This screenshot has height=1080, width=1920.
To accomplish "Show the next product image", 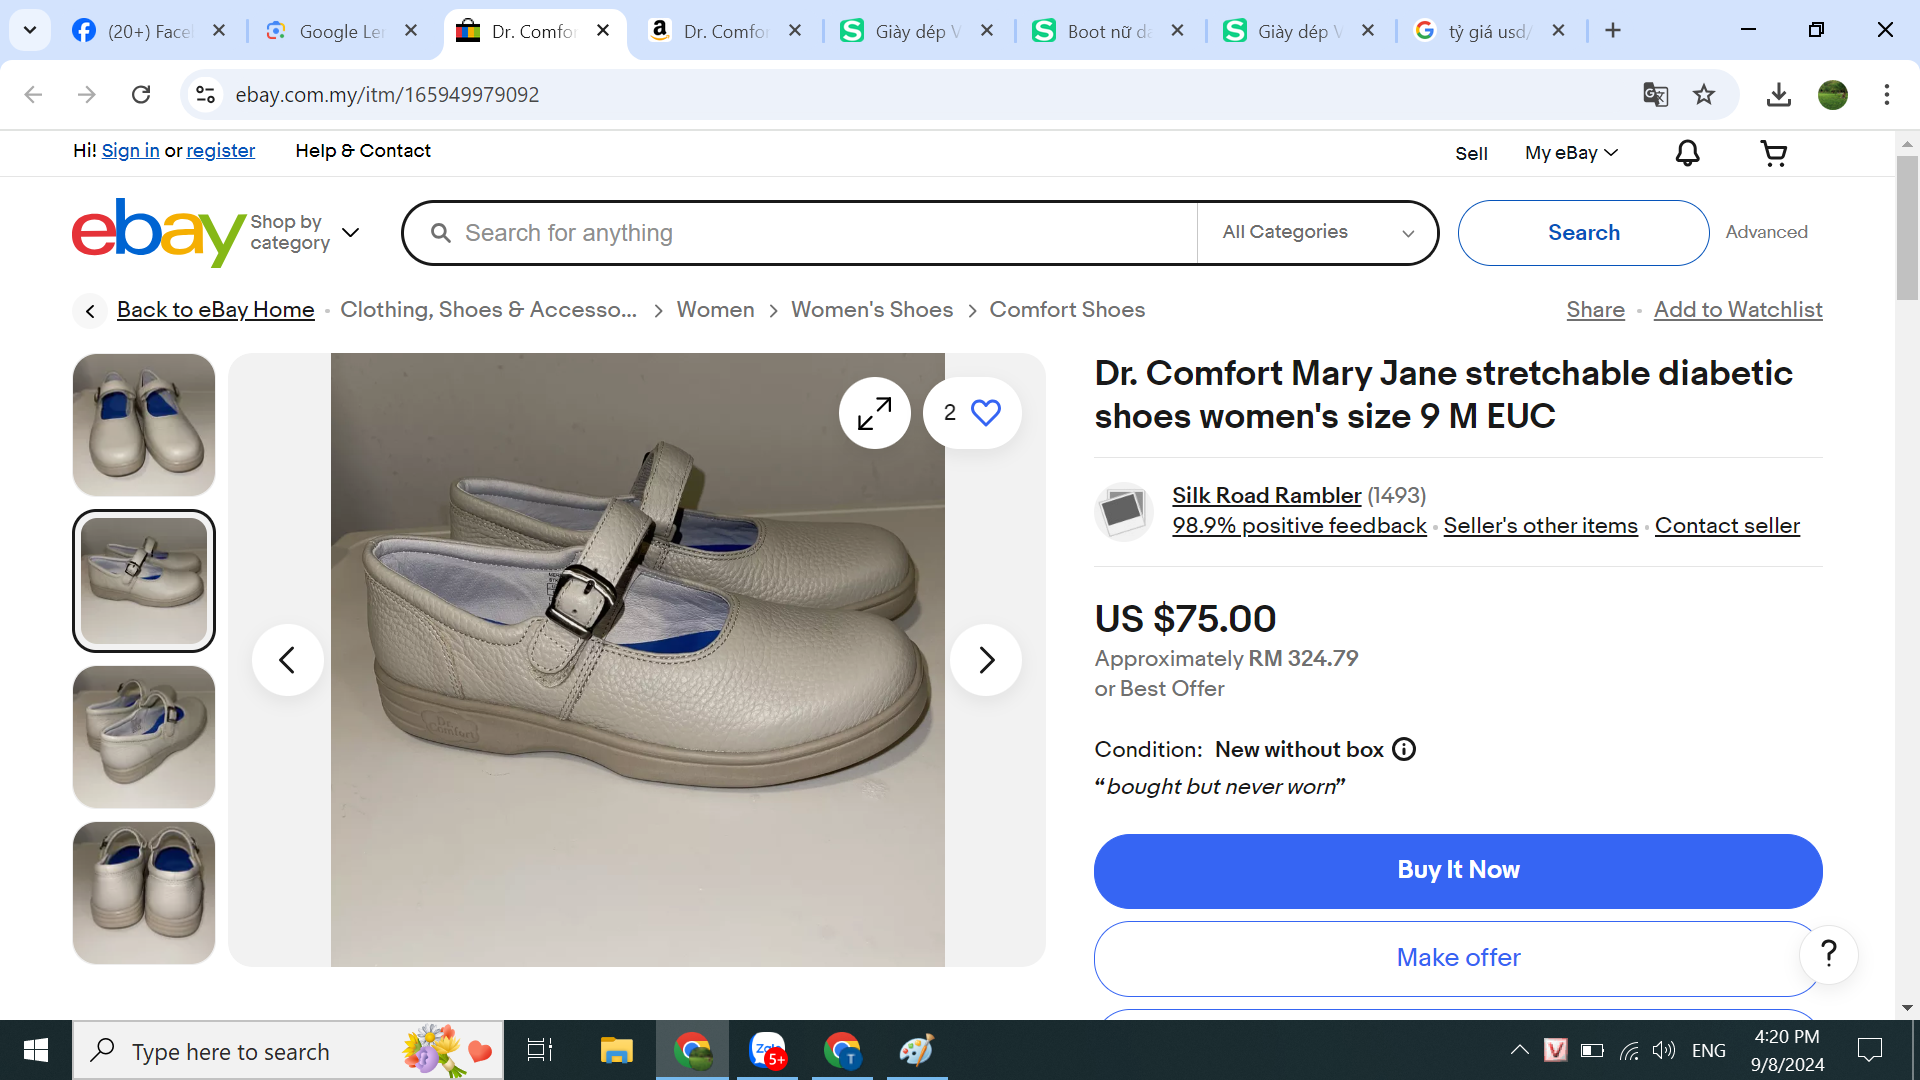I will 985,660.
